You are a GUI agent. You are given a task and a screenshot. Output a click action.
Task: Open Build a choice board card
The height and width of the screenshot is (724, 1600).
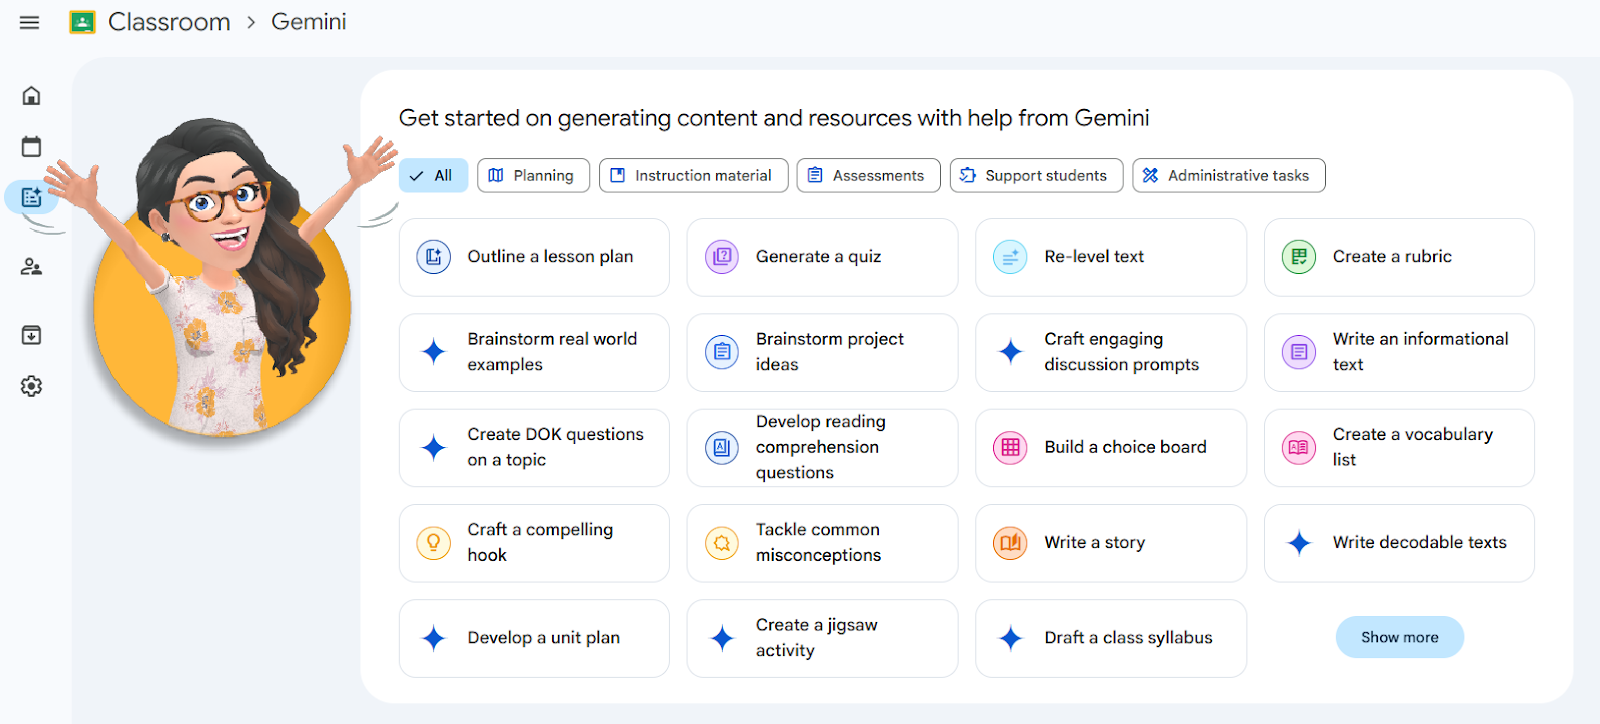(1110, 447)
